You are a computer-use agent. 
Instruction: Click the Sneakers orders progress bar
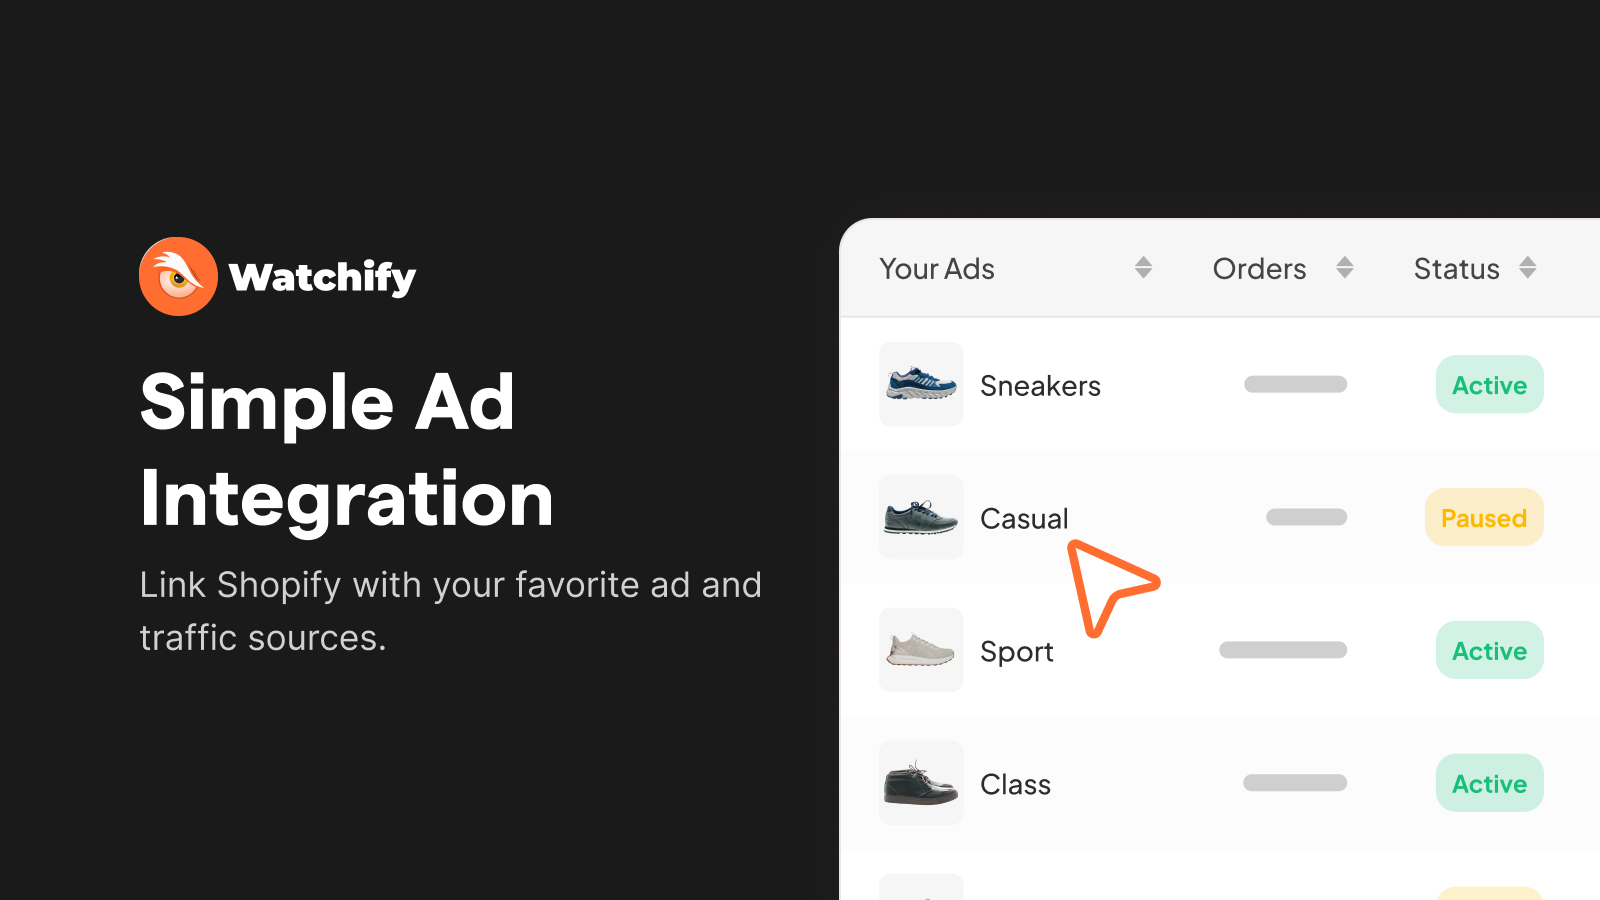(1295, 384)
